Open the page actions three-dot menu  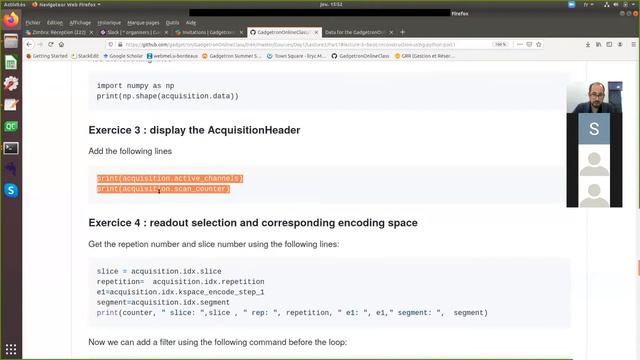point(520,44)
